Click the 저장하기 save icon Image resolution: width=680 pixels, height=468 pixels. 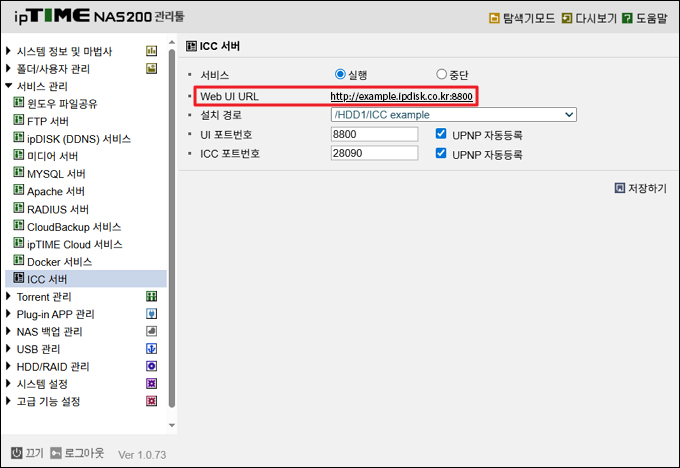(620, 188)
